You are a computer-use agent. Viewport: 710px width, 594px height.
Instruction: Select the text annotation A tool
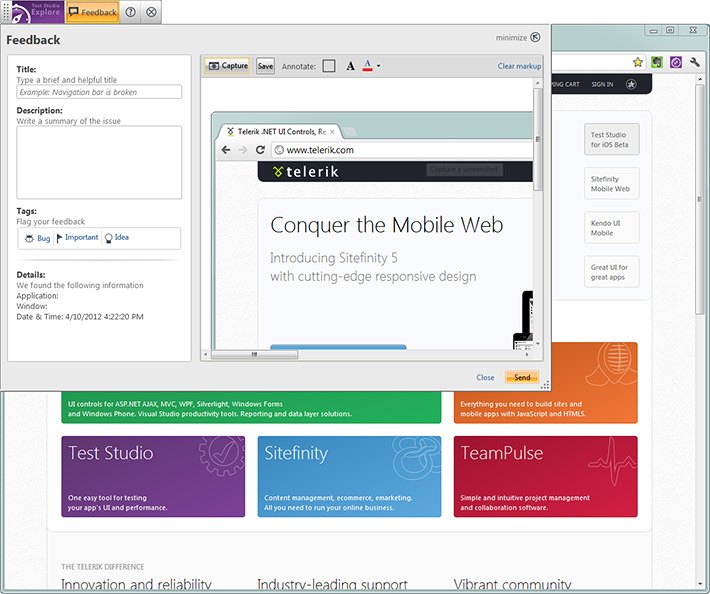(350, 66)
